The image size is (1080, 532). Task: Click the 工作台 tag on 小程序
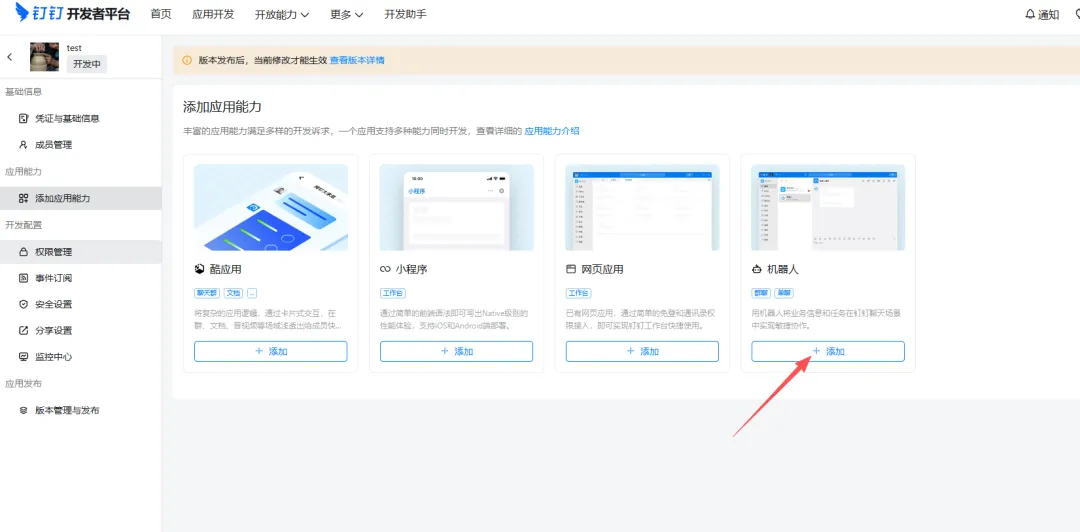tap(393, 293)
